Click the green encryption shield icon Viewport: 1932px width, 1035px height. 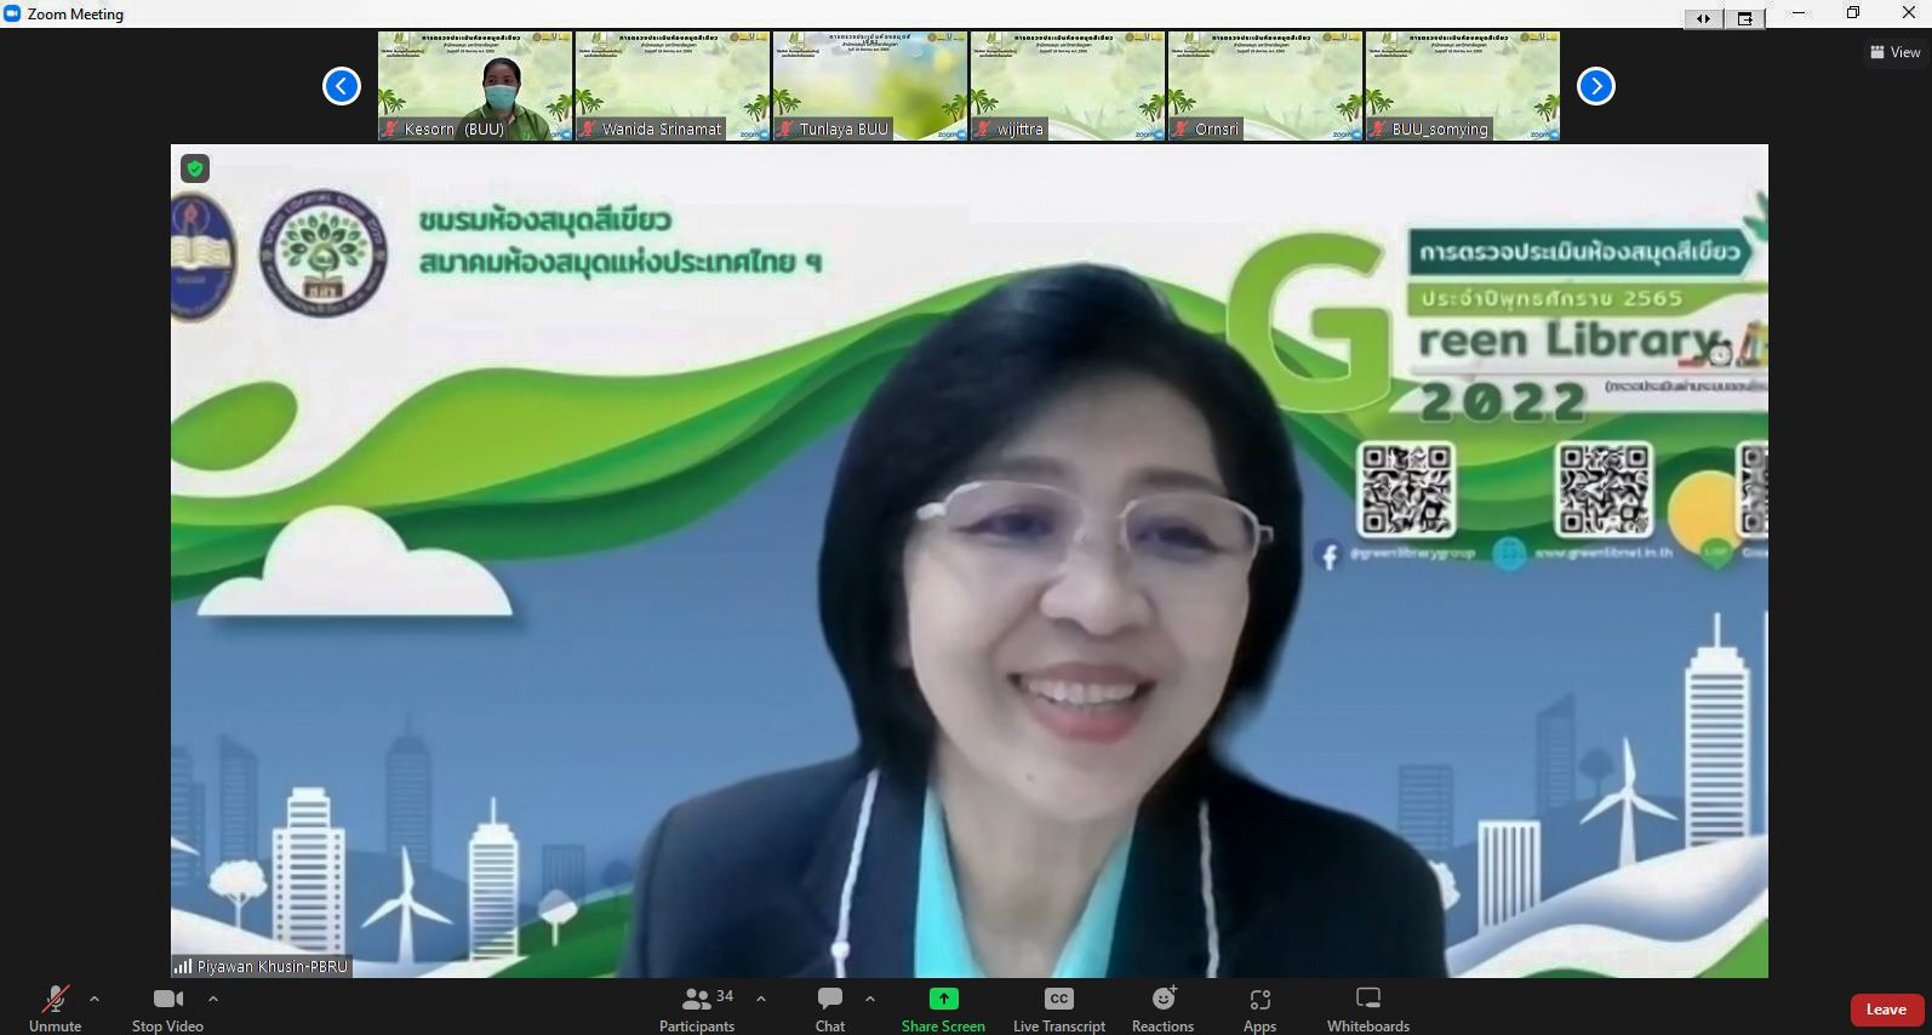(x=195, y=168)
